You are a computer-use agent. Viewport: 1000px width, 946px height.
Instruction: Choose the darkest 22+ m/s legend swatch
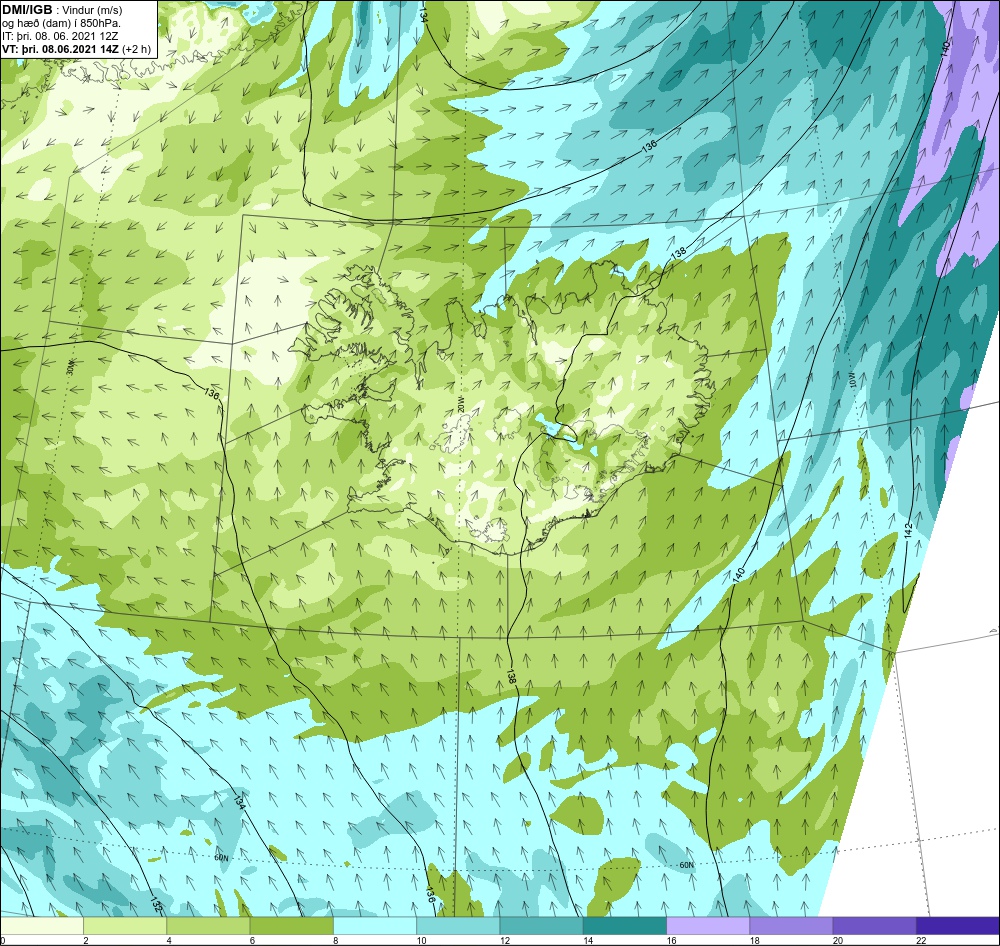(x=957, y=925)
